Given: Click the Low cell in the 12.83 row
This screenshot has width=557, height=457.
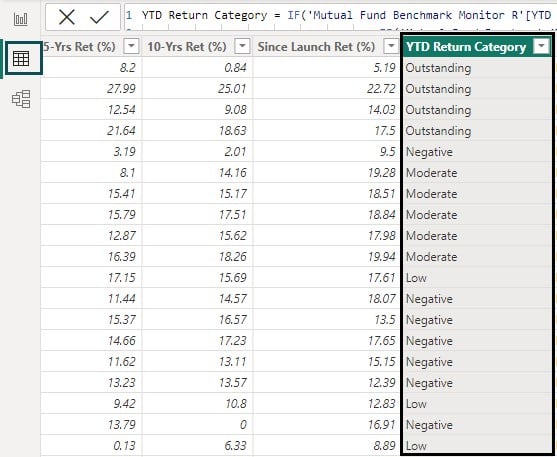Looking at the screenshot, I should pos(477,403).
